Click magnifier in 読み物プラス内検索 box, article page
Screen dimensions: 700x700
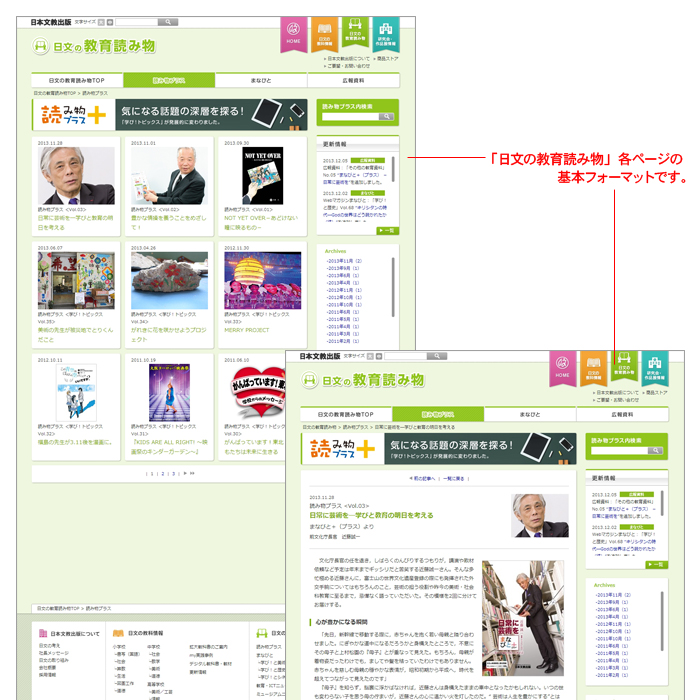pos(655,450)
